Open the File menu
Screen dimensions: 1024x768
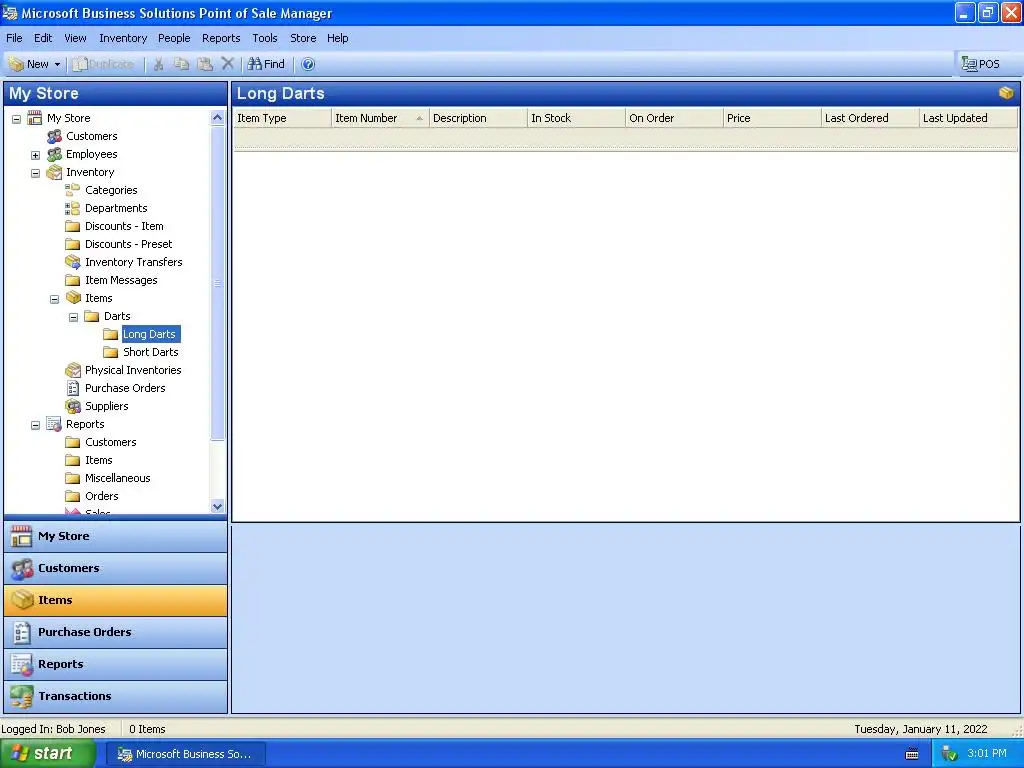[x=14, y=38]
